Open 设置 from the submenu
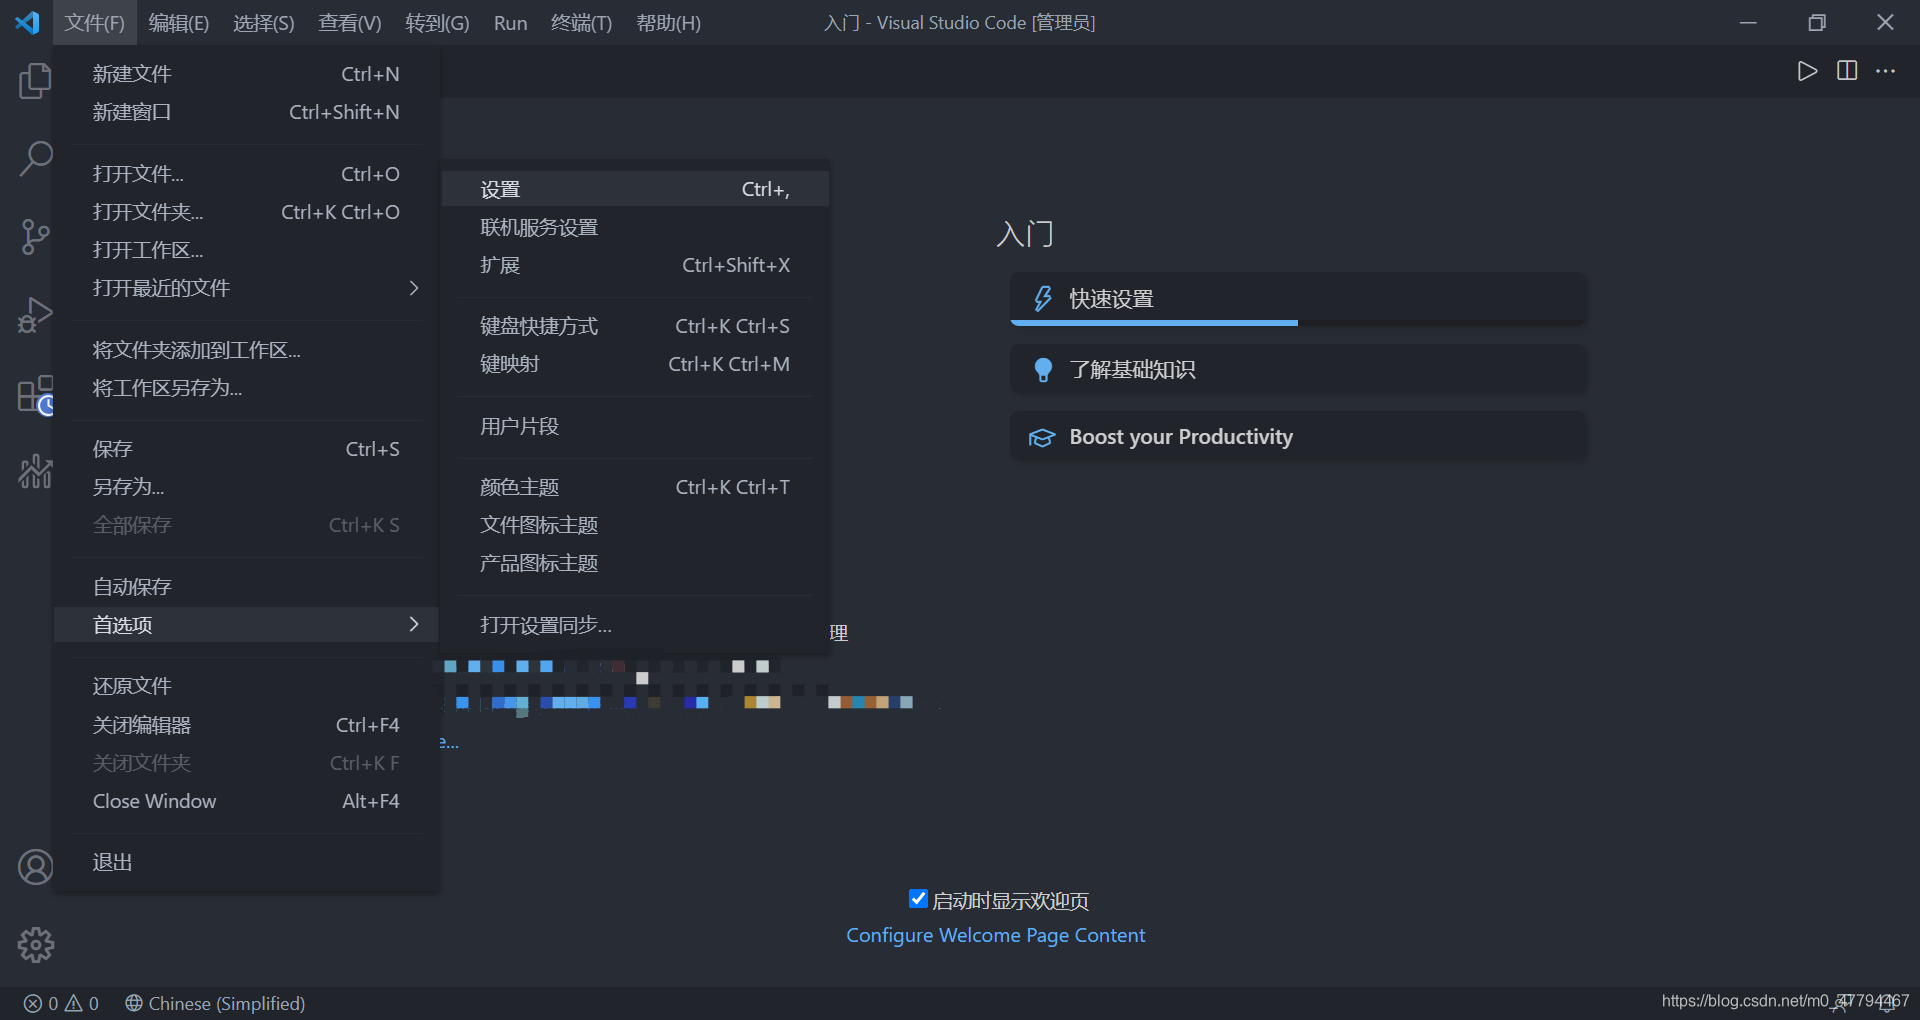 635,189
